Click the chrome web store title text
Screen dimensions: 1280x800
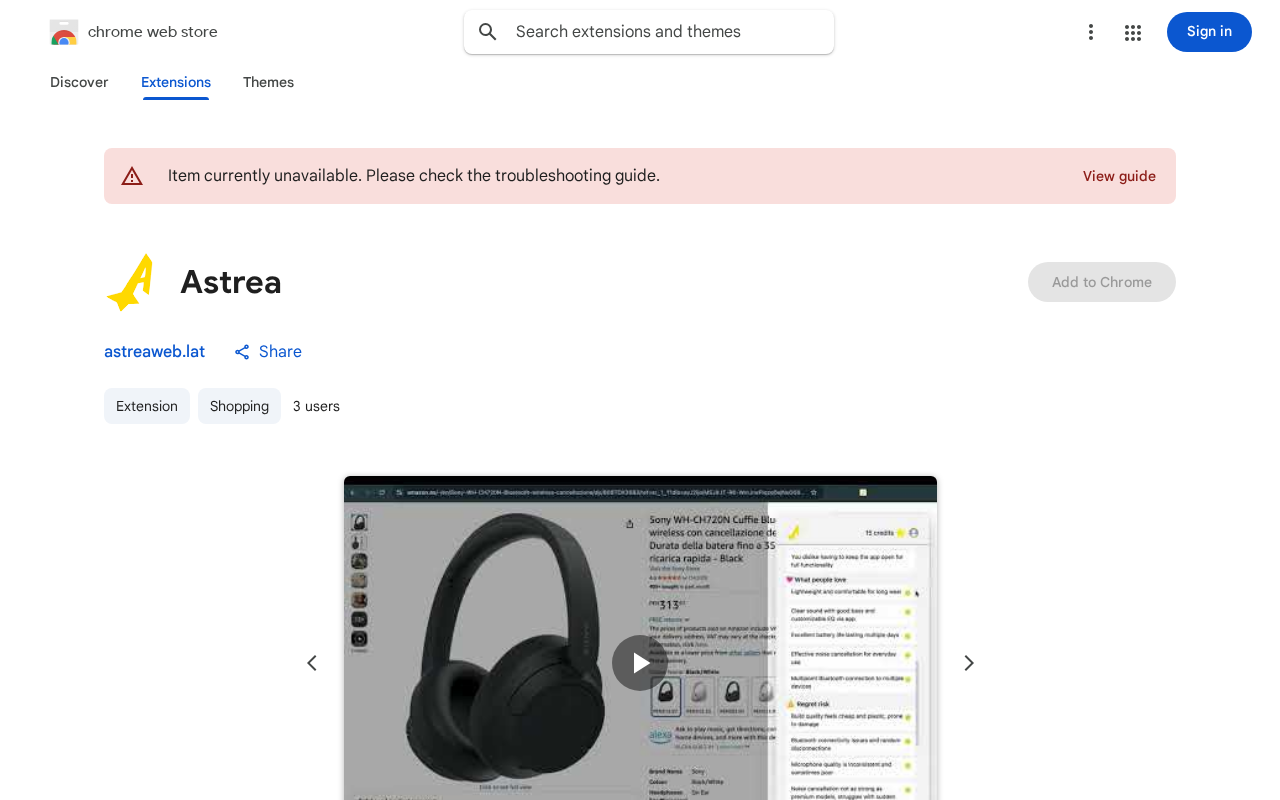tap(153, 32)
